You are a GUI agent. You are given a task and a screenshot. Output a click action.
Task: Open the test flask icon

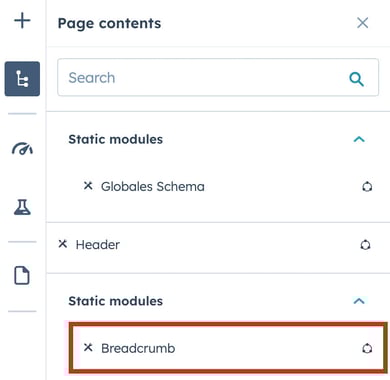tap(22, 207)
